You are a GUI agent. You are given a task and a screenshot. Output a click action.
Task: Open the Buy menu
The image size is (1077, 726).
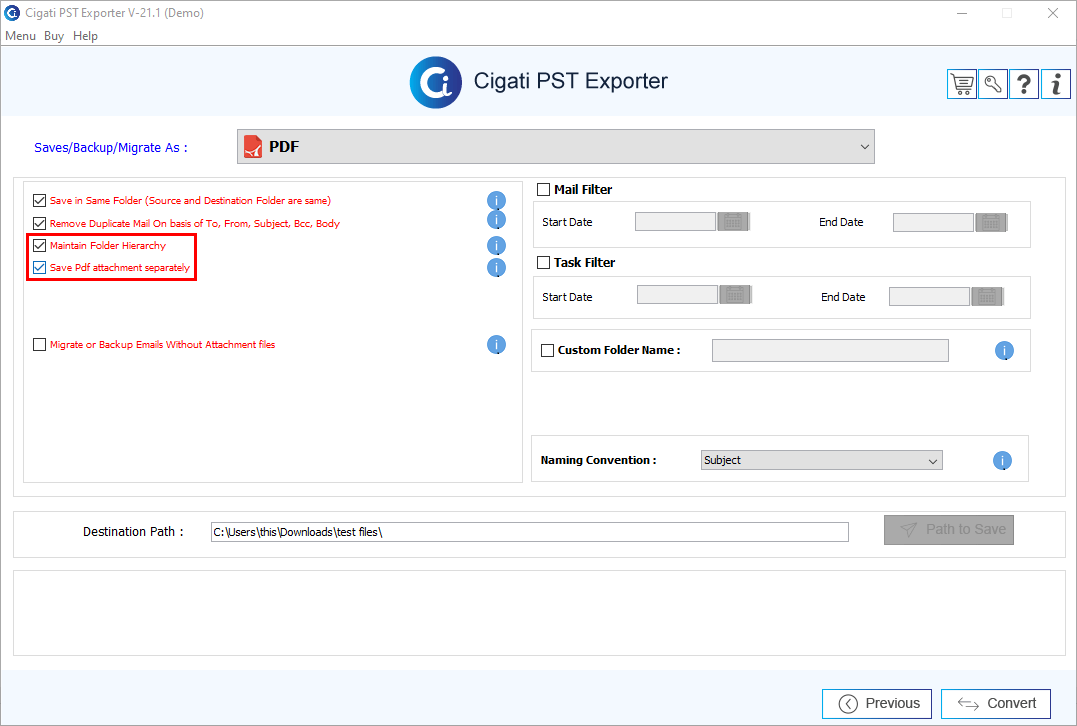click(54, 36)
